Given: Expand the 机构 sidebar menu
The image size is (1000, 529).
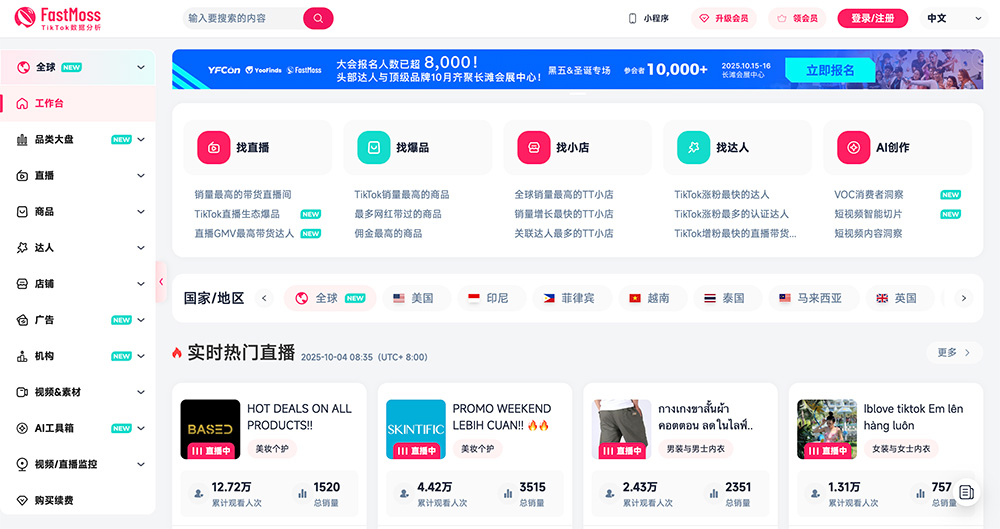Looking at the screenshot, I should (x=141, y=356).
